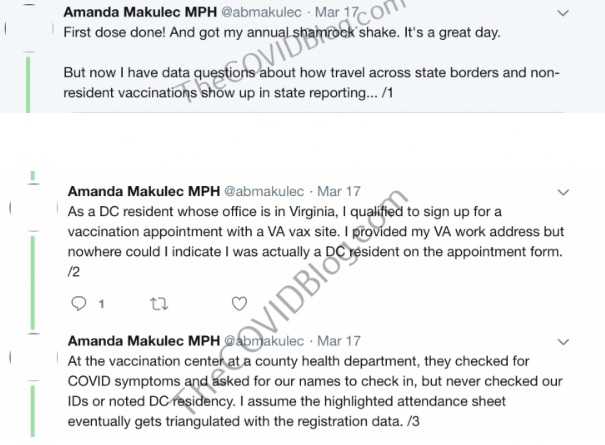Expand the second tweet's chevron menu

pyautogui.click(x=564, y=192)
